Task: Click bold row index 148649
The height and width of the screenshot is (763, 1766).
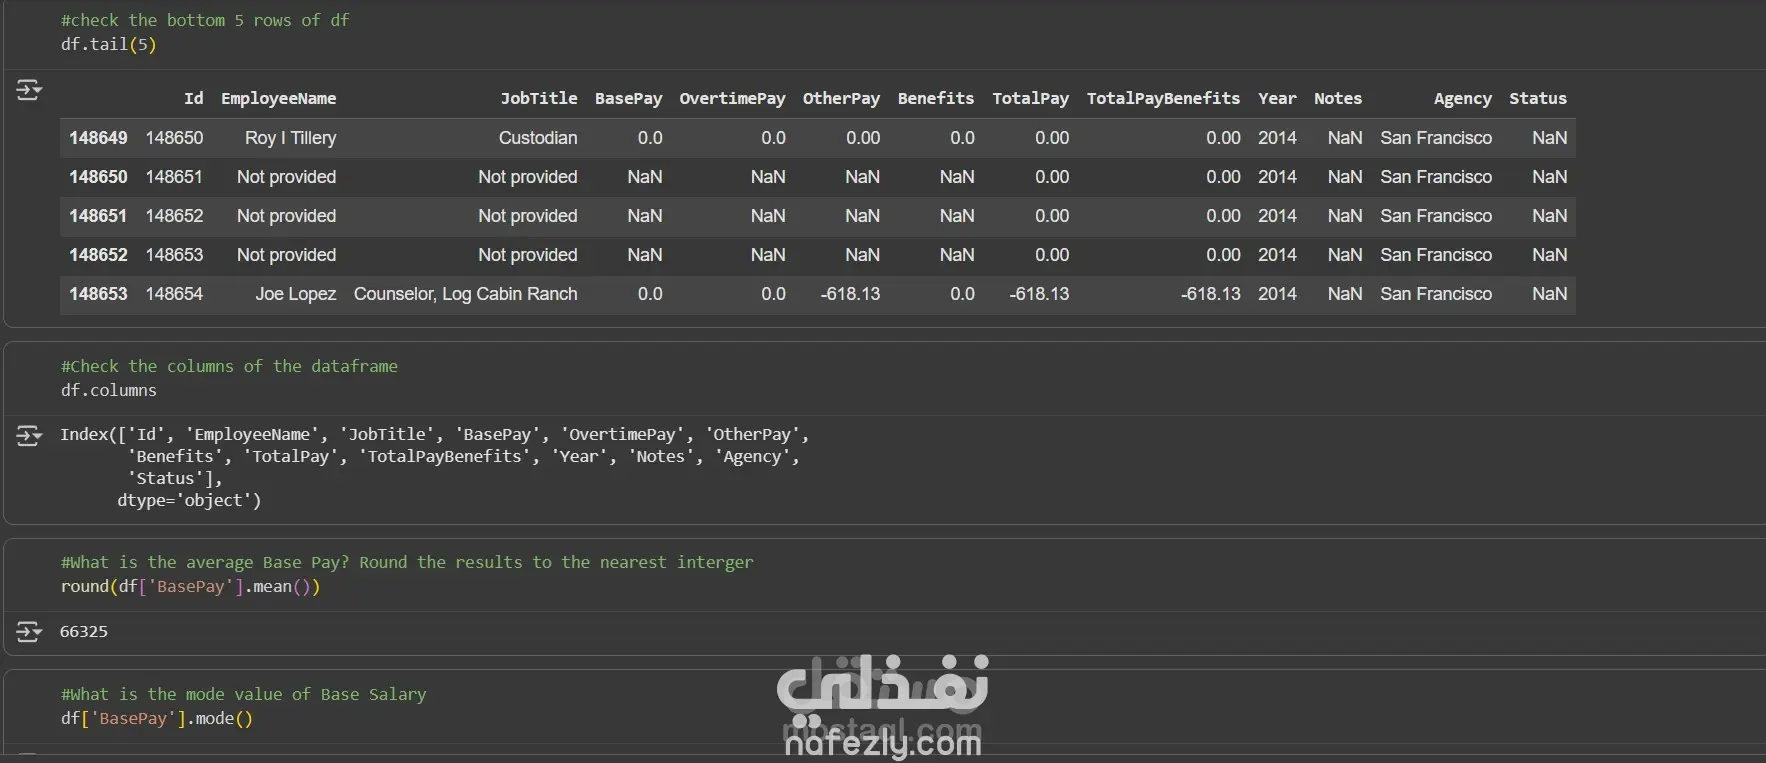Action: pos(98,138)
